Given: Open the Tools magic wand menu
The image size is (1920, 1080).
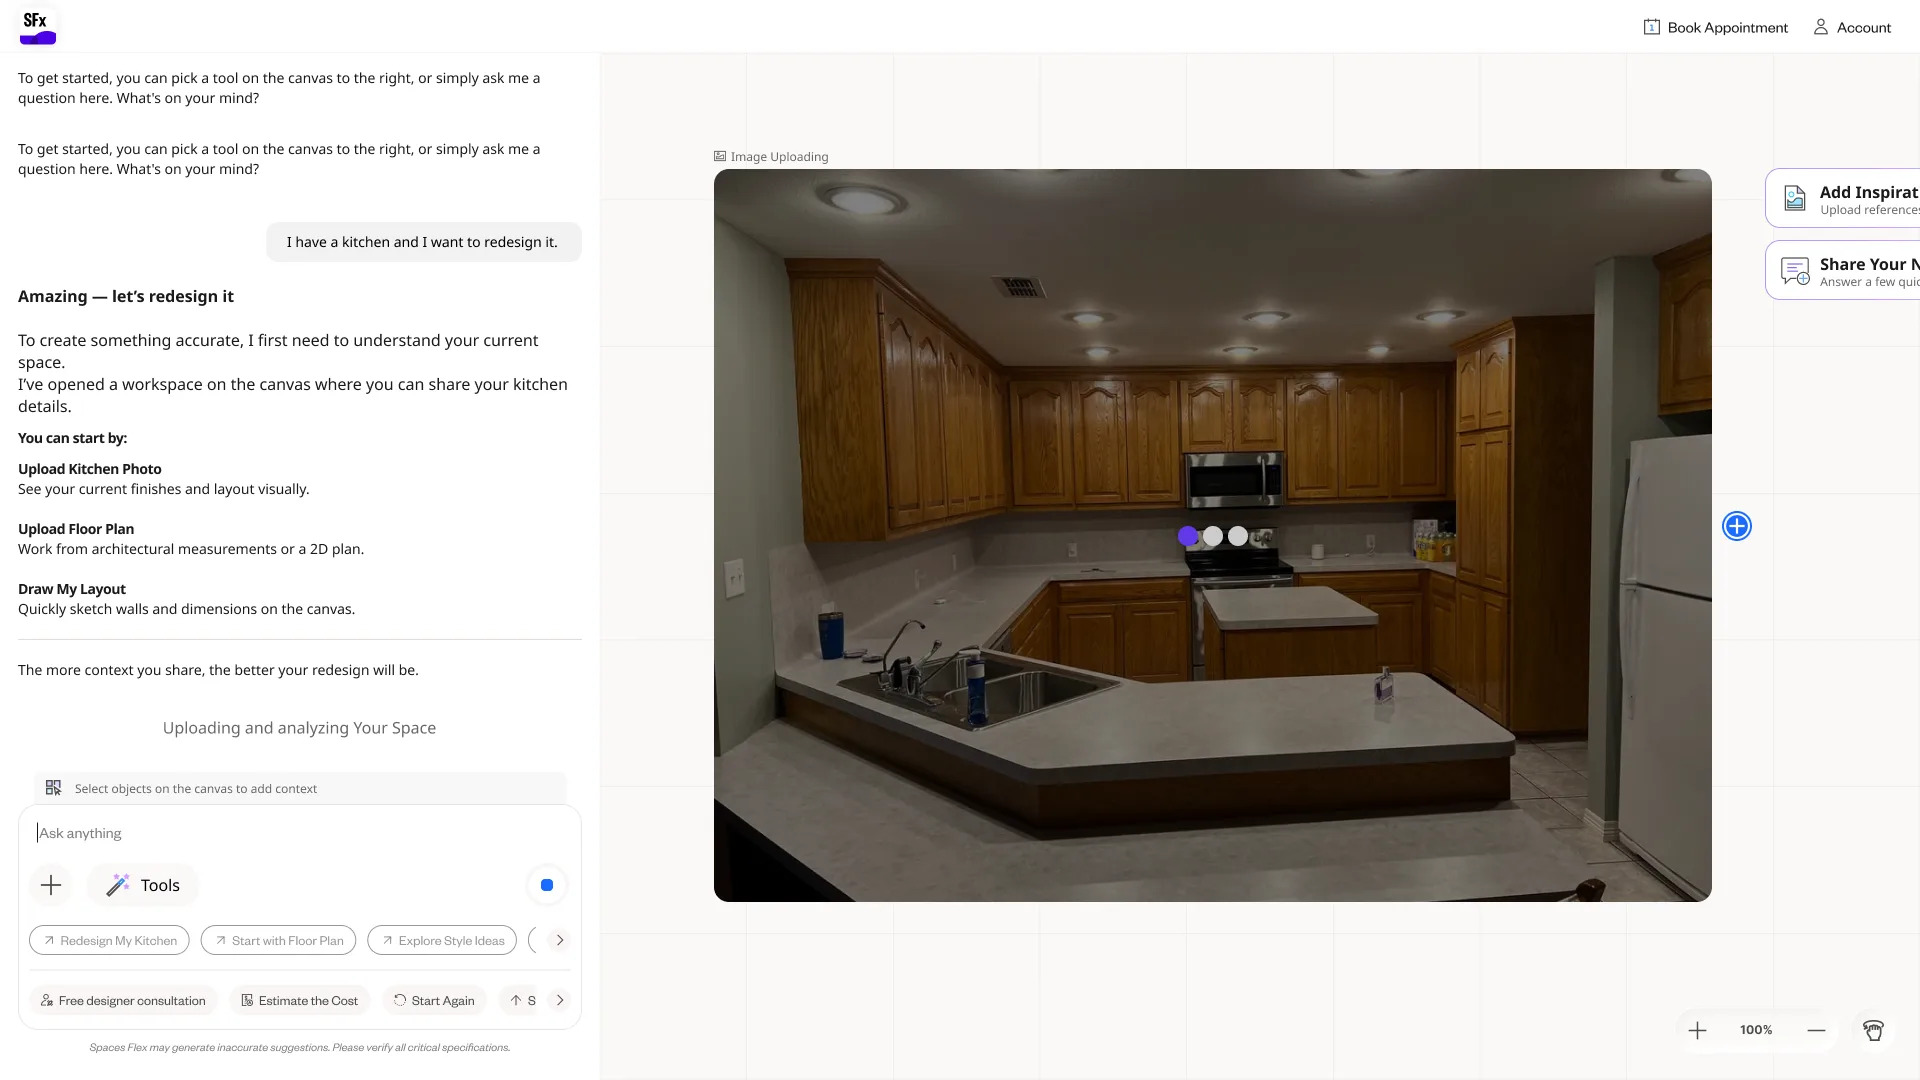Looking at the screenshot, I should [x=143, y=885].
